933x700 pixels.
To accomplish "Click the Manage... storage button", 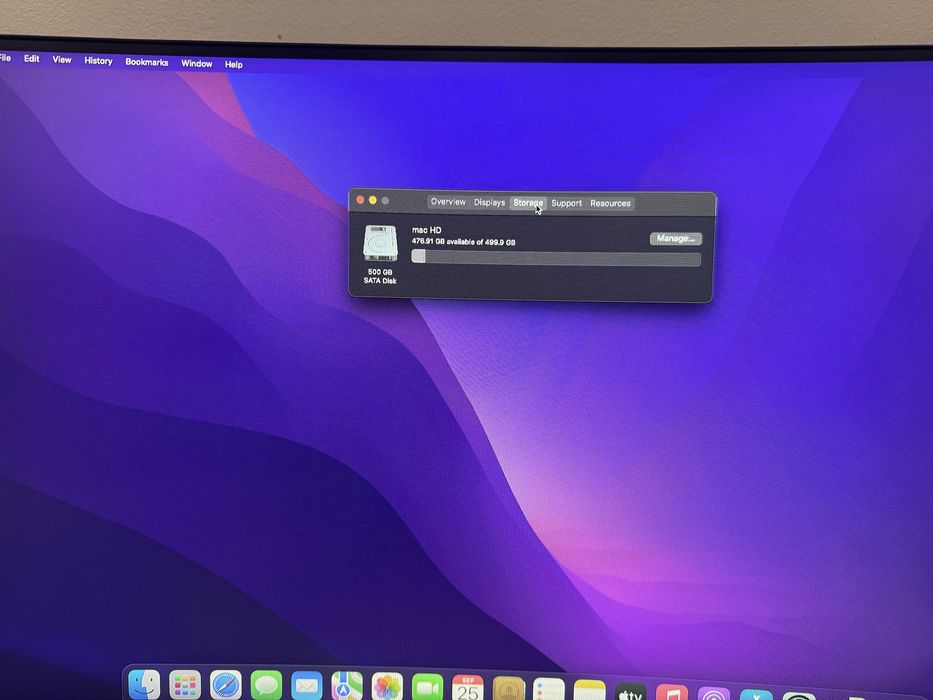I will pos(676,238).
